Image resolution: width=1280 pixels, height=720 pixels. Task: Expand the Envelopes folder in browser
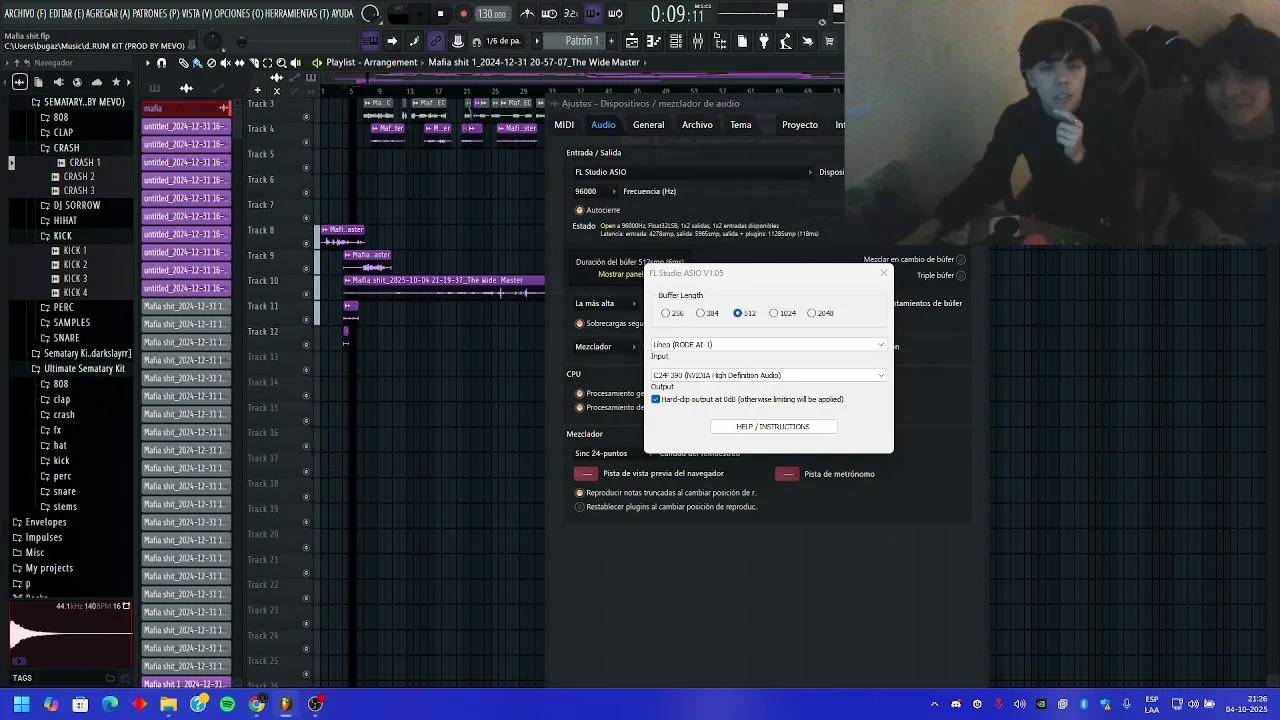(x=46, y=522)
